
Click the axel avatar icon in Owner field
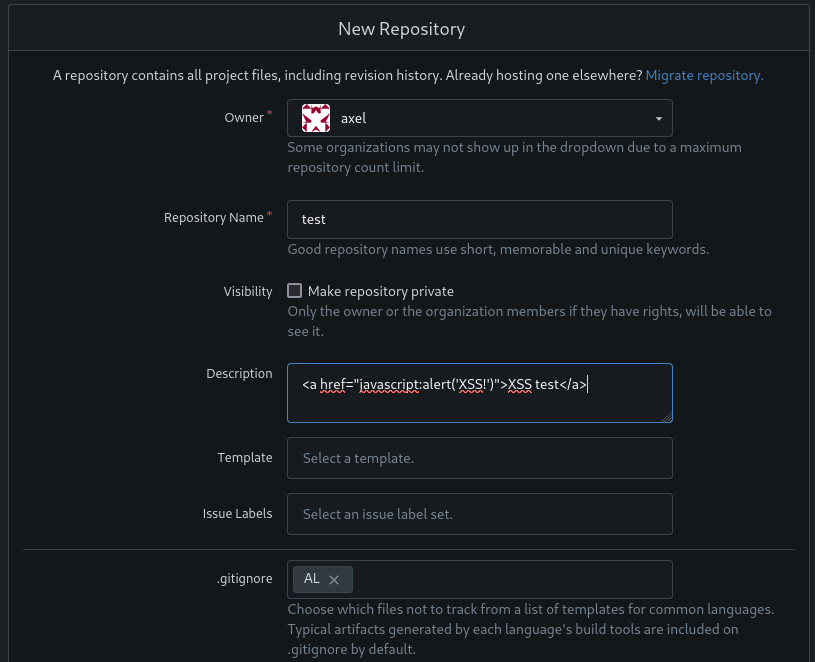click(316, 118)
